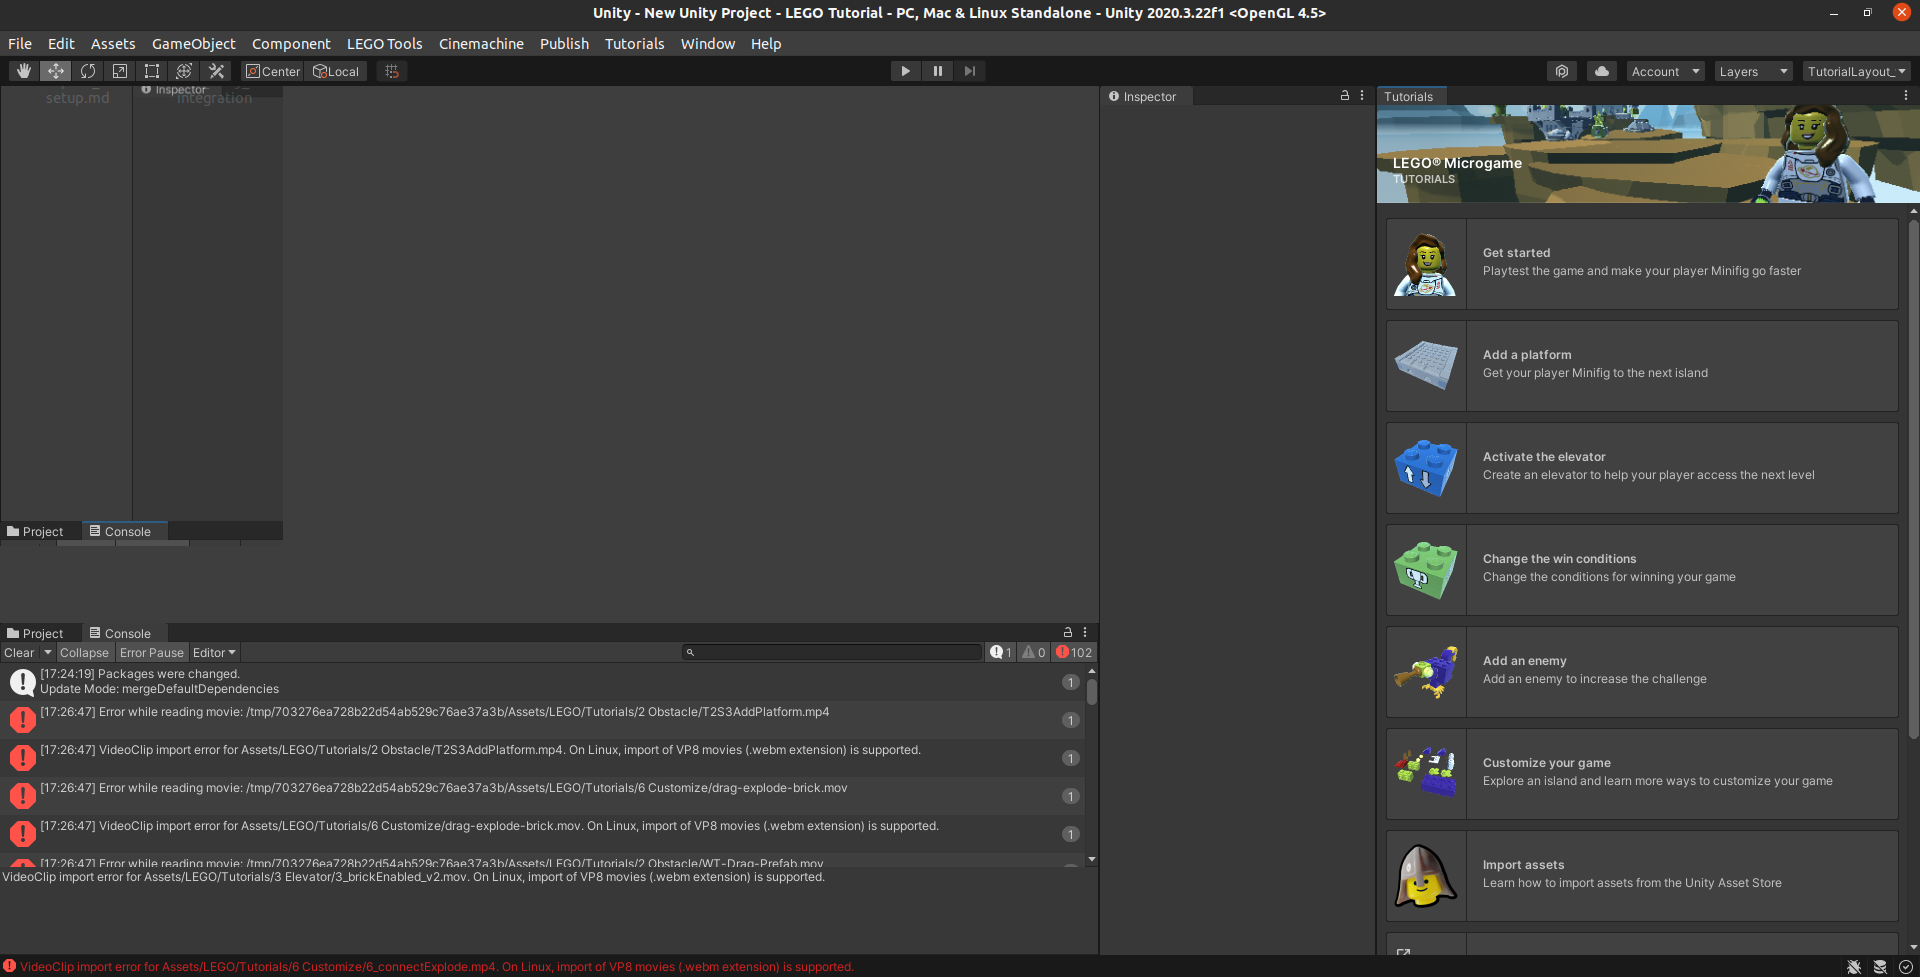
Task: Select the Rotate tool
Action: coord(88,71)
